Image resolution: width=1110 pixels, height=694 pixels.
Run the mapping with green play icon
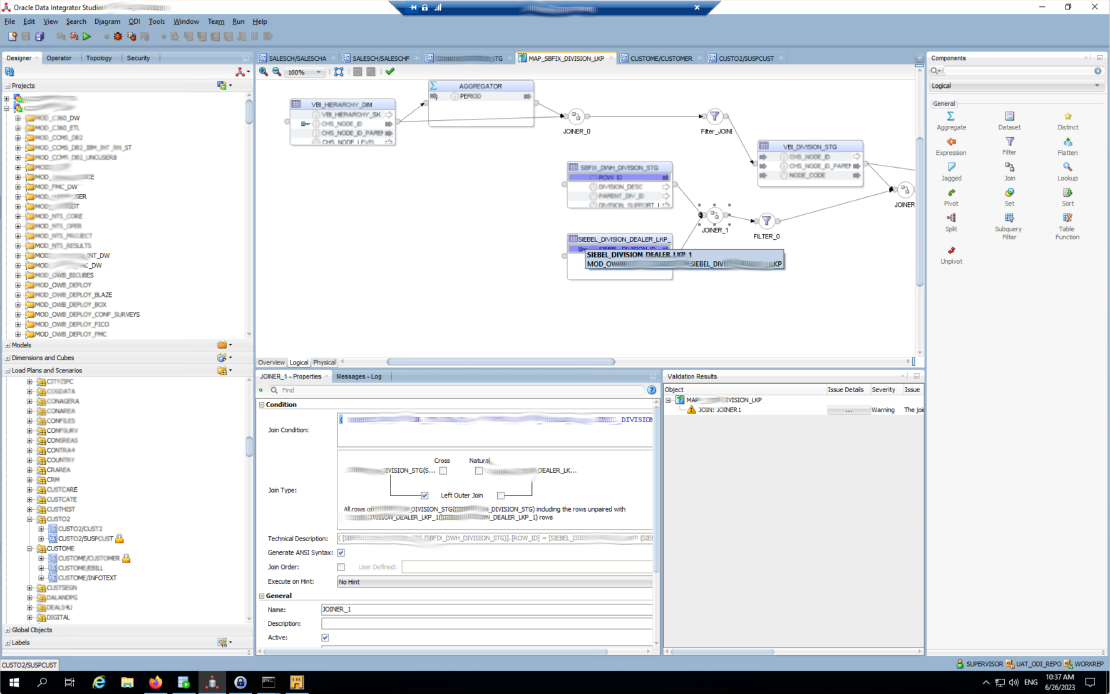[86, 36]
